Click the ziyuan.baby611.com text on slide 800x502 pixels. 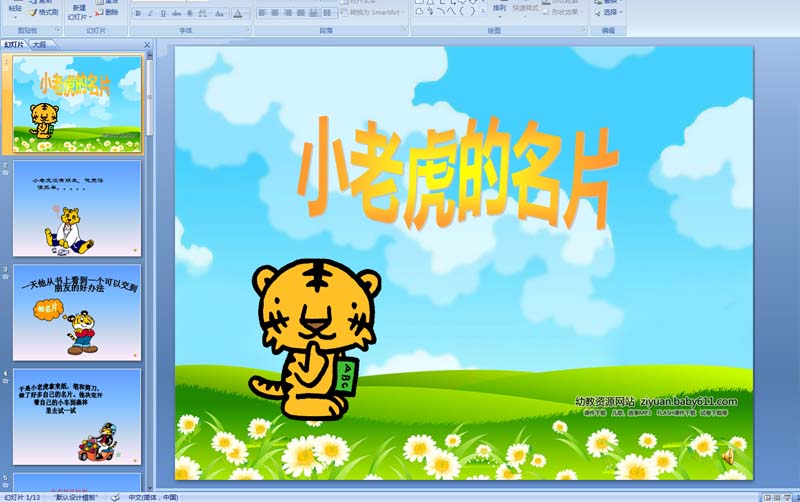689,401
